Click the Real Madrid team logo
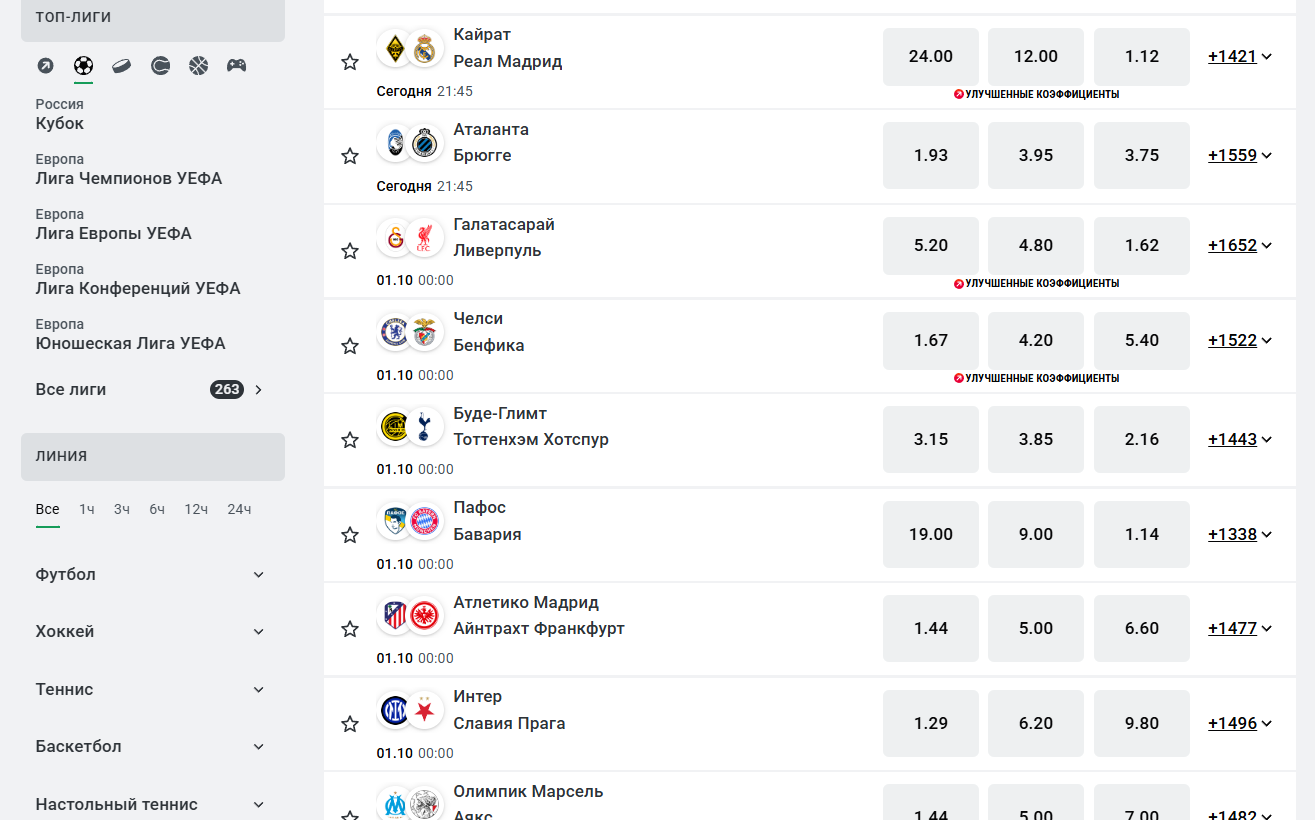The height and width of the screenshot is (820, 1315). (425, 48)
